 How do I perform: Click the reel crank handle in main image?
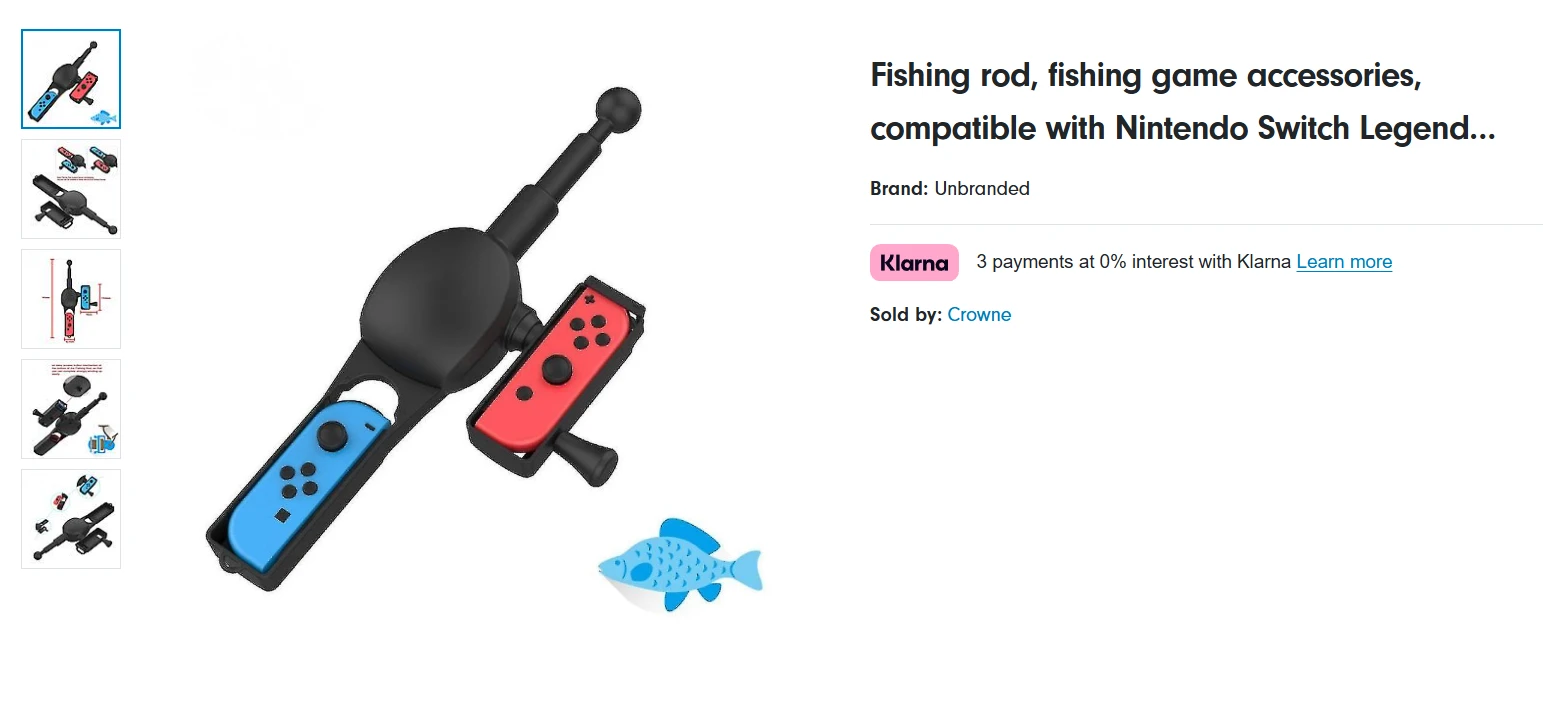click(588, 458)
